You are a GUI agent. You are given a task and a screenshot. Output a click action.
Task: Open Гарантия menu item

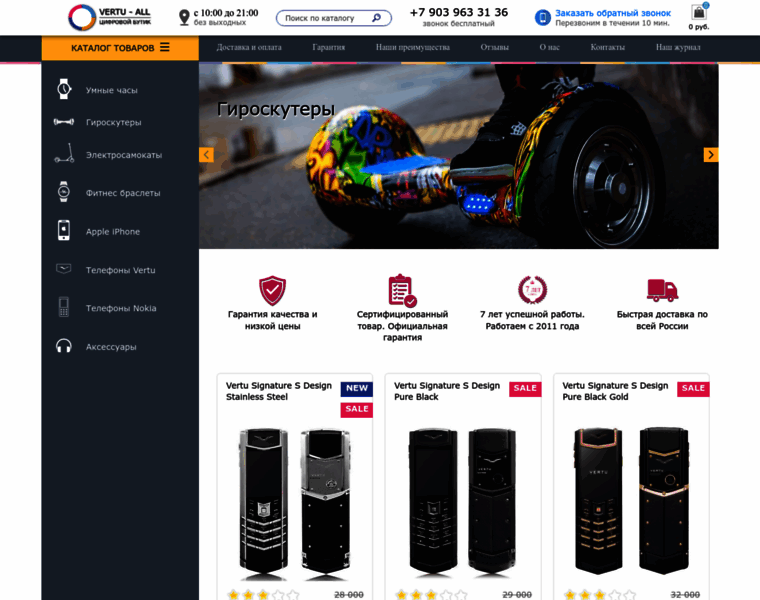coord(329,47)
